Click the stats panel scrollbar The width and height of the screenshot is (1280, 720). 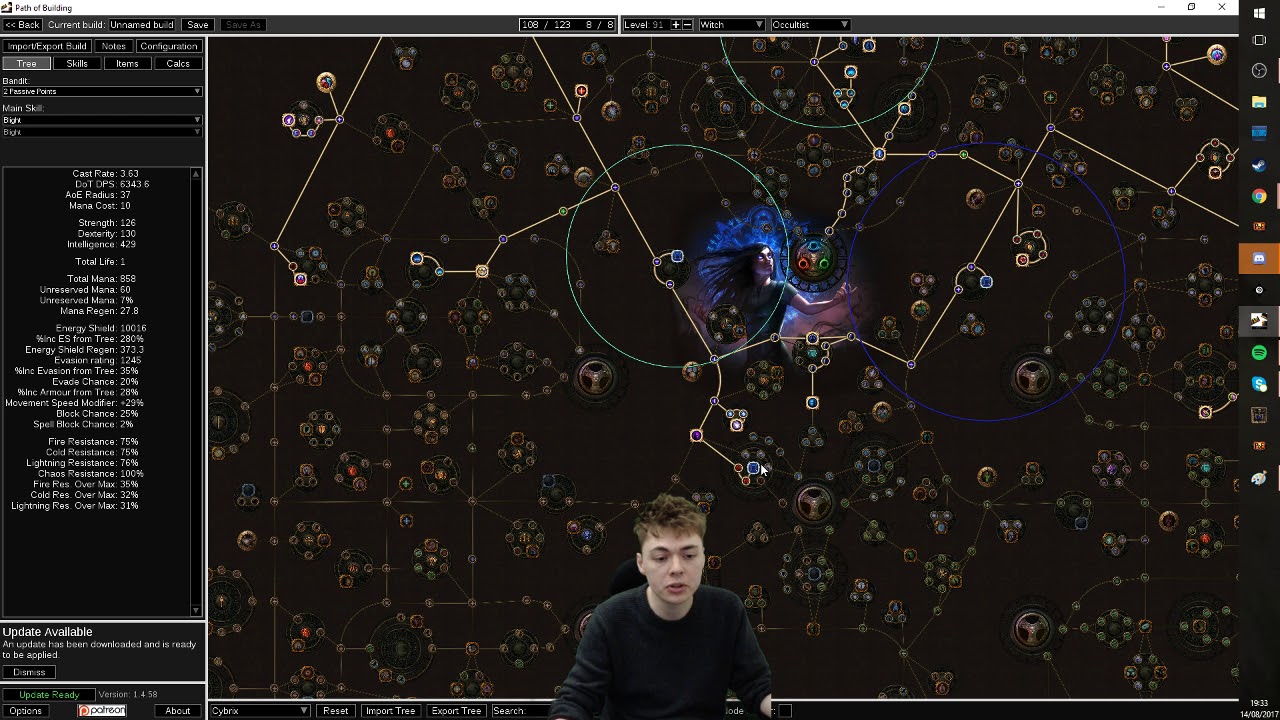[196, 390]
